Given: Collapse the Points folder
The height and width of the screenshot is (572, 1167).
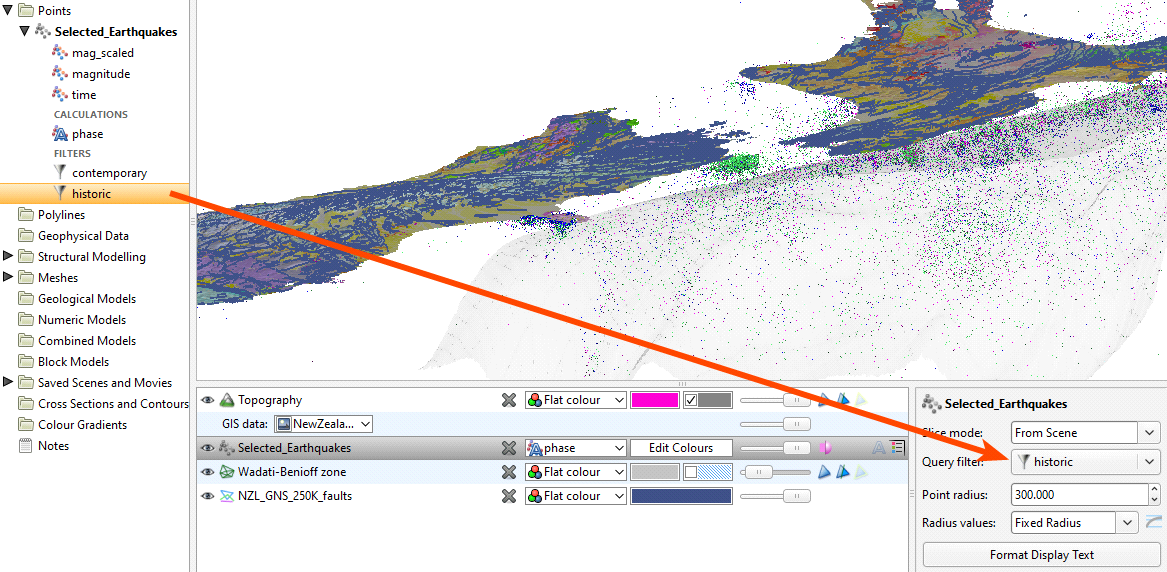Looking at the screenshot, I should coord(8,10).
